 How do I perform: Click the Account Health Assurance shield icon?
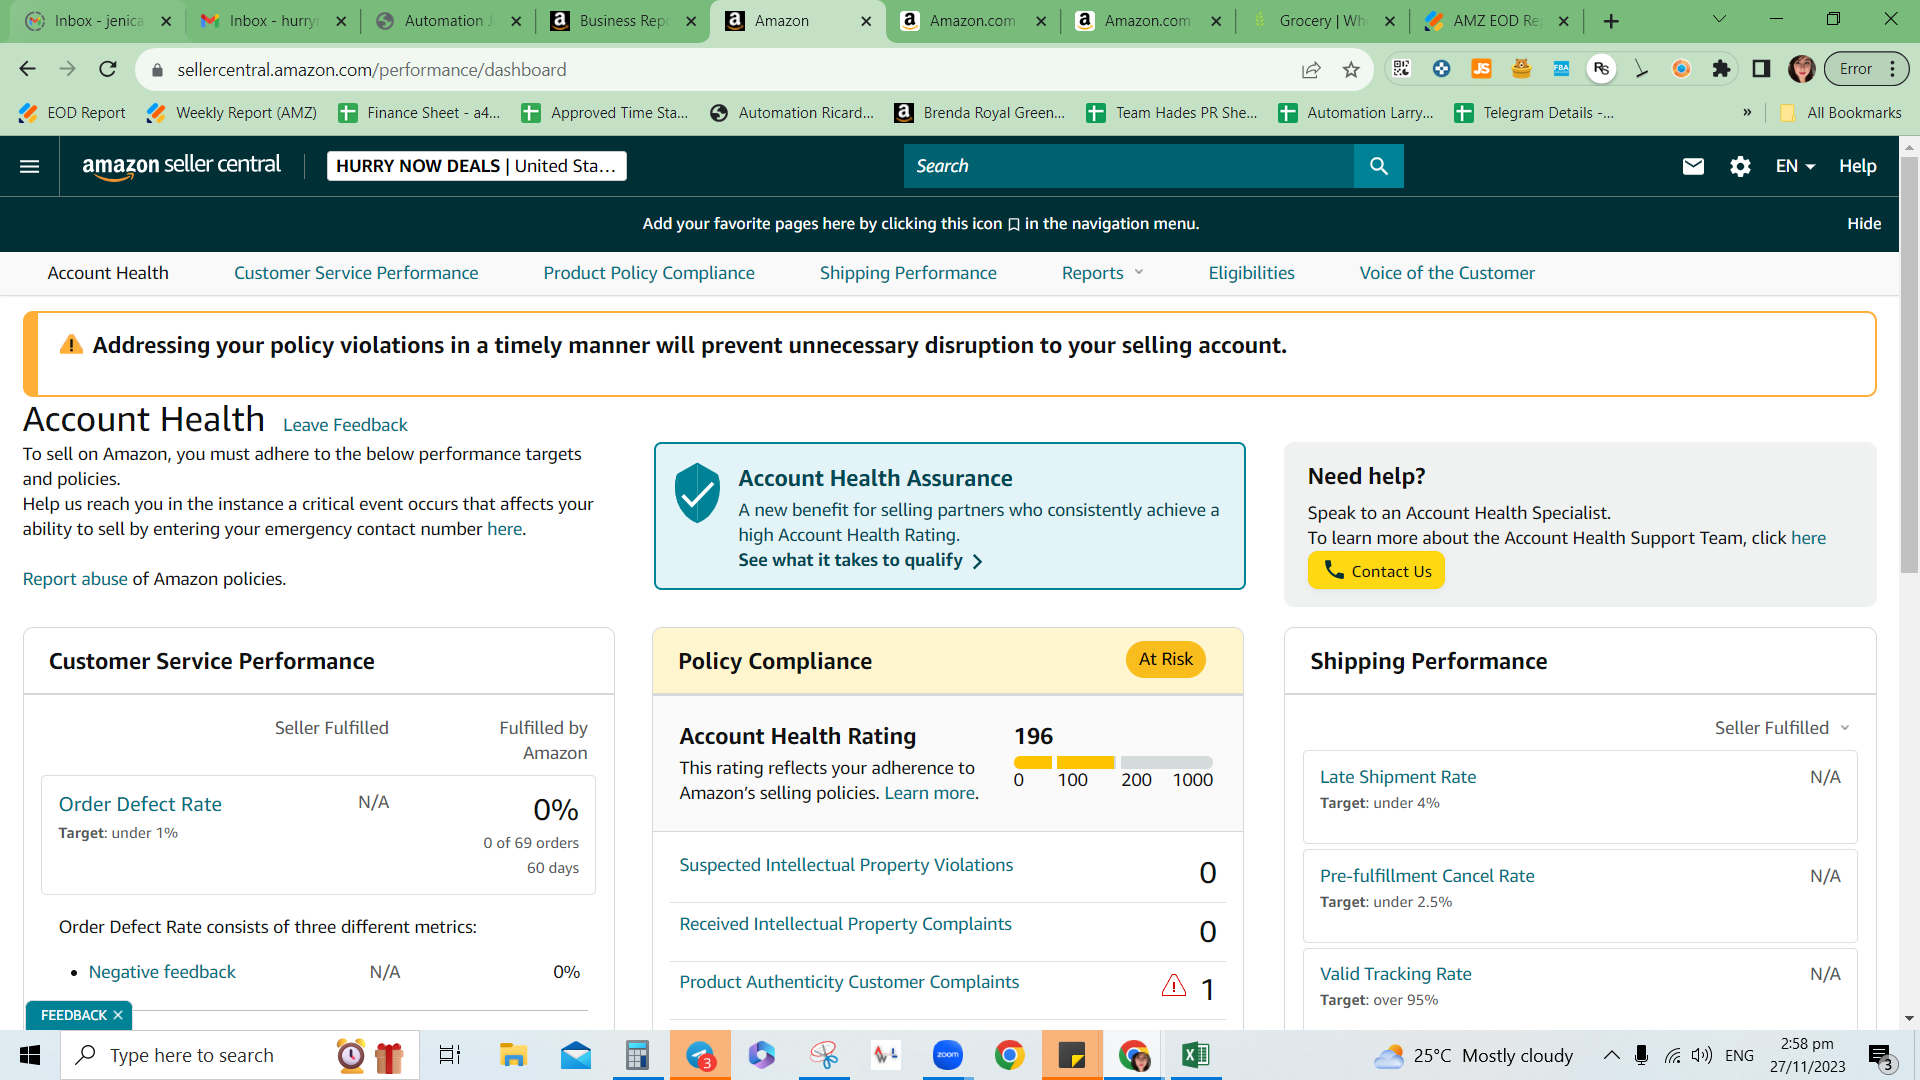point(697,492)
